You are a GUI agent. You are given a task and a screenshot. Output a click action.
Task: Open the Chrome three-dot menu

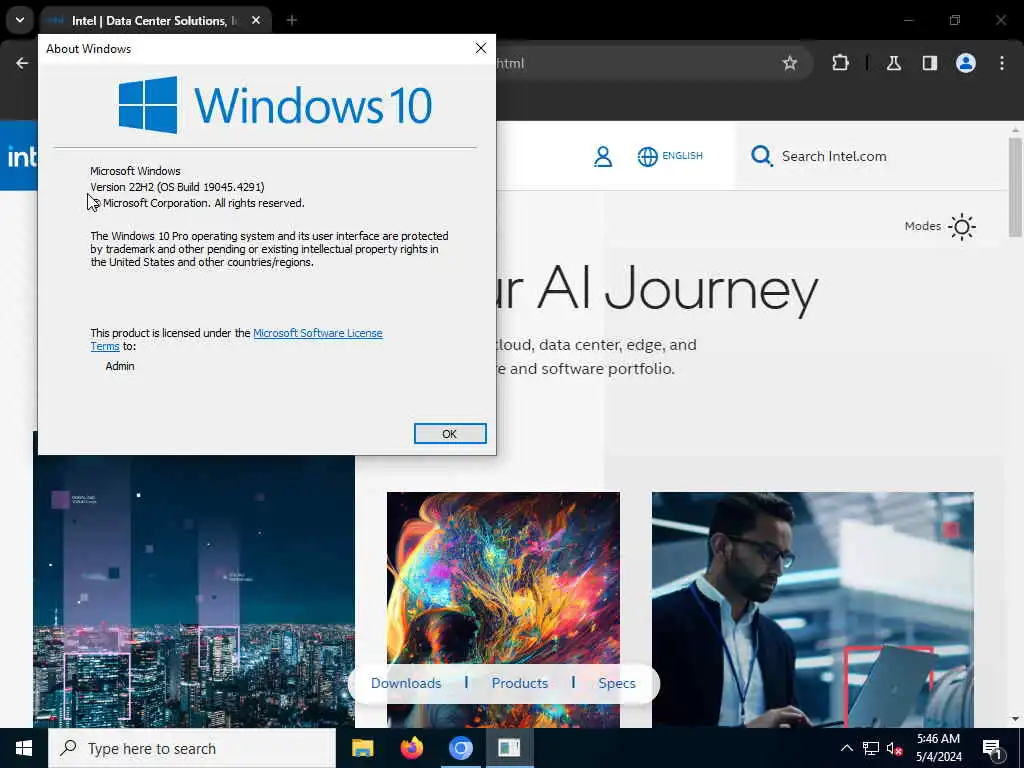[1002, 63]
